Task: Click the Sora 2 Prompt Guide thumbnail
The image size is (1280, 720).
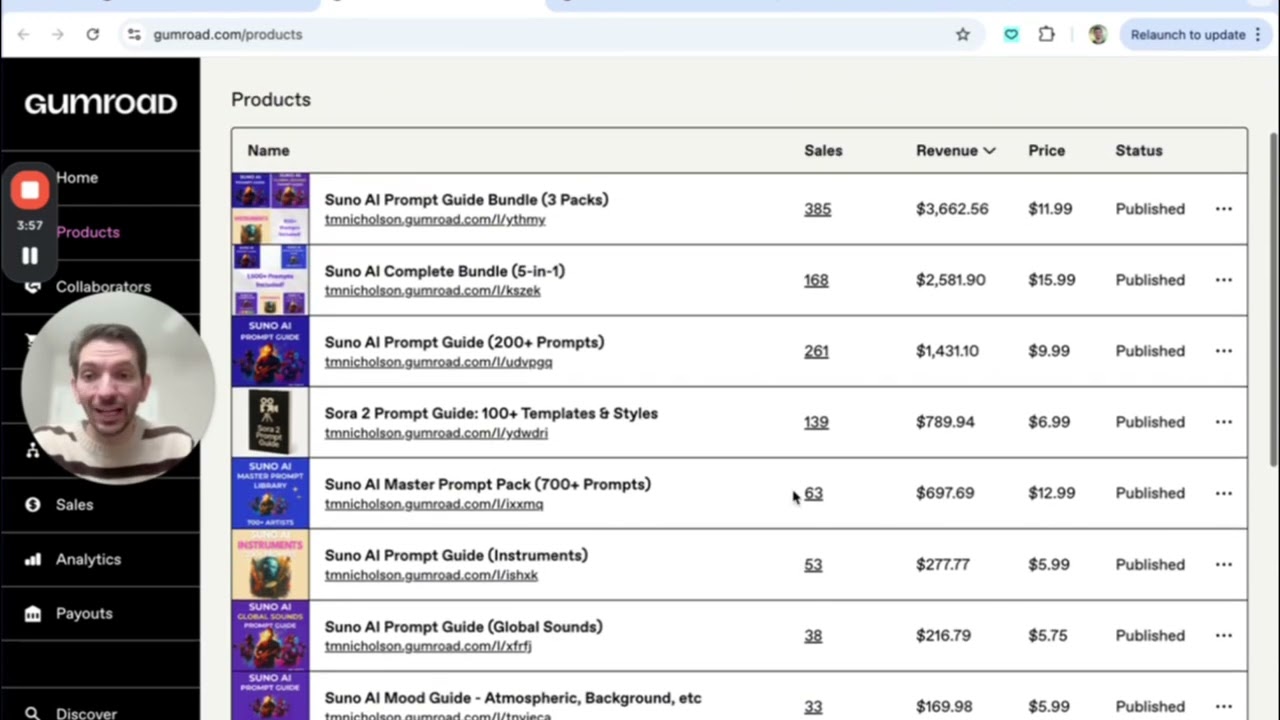Action: 271,422
